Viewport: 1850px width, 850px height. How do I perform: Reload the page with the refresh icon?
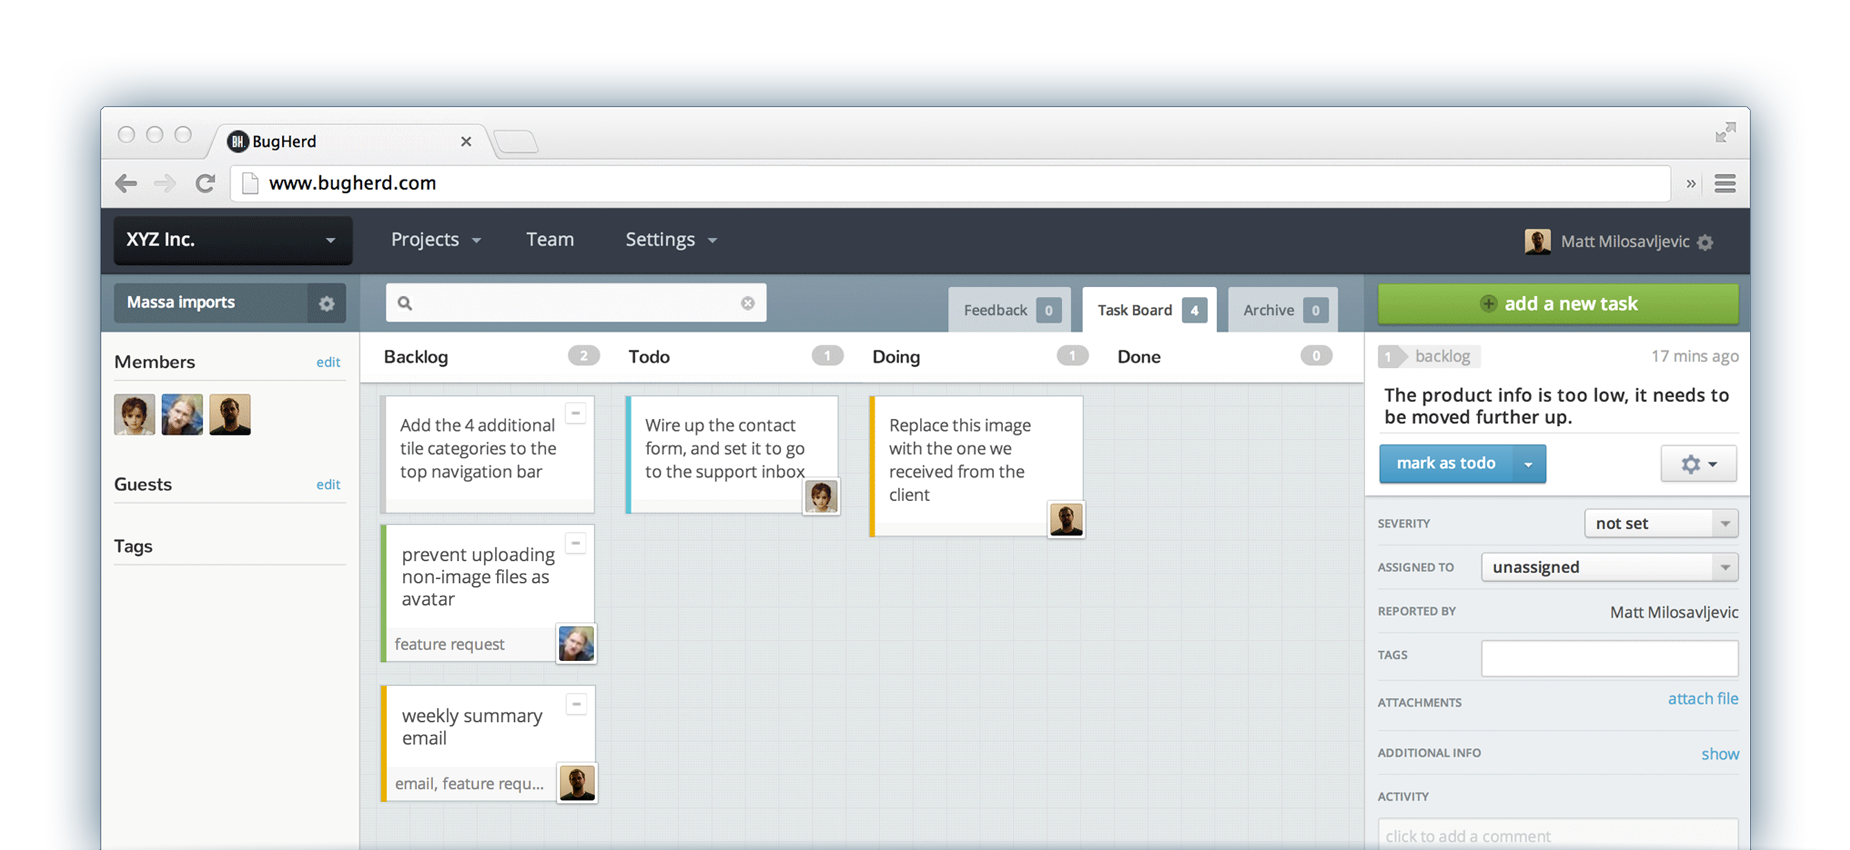(205, 183)
